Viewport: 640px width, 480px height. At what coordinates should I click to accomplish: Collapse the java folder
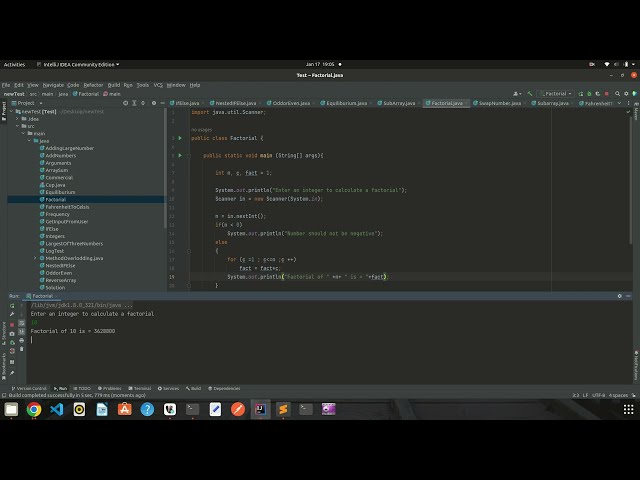pos(29,141)
